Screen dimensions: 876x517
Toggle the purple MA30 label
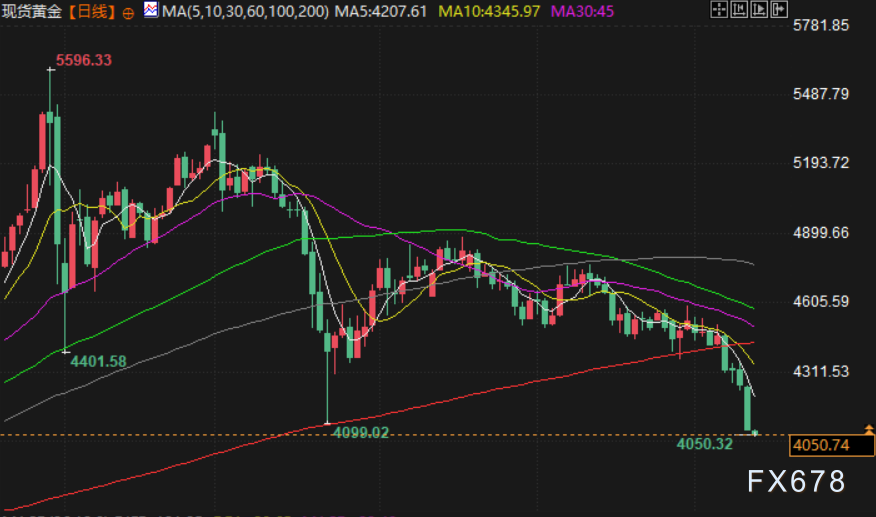coord(582,11)
